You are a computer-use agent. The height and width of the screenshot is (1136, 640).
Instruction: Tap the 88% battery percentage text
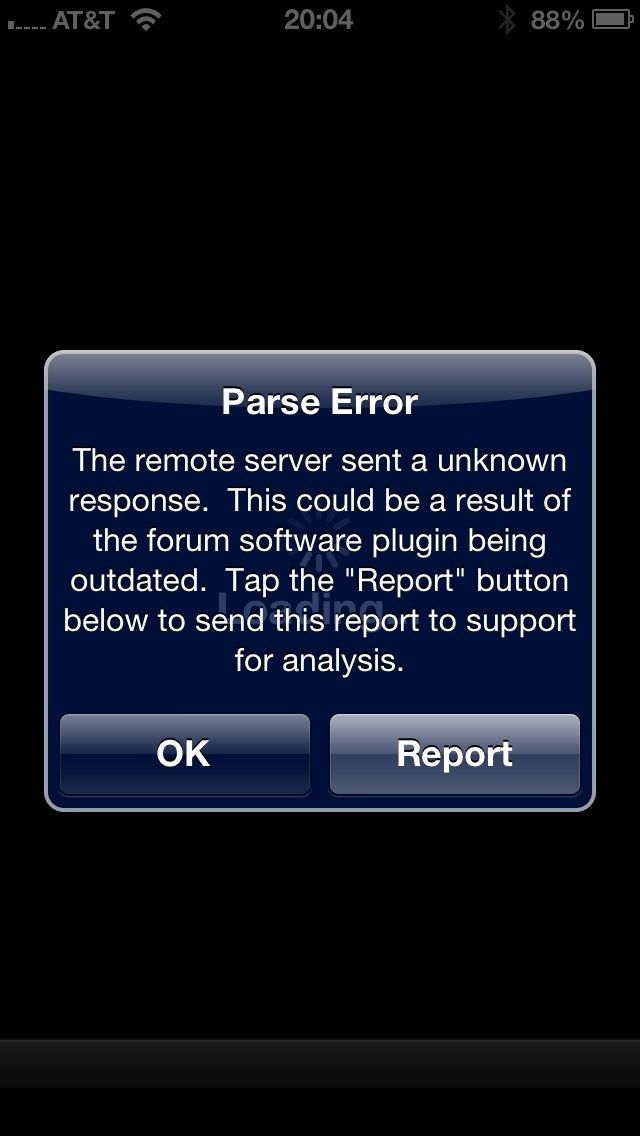click(557, 20)
